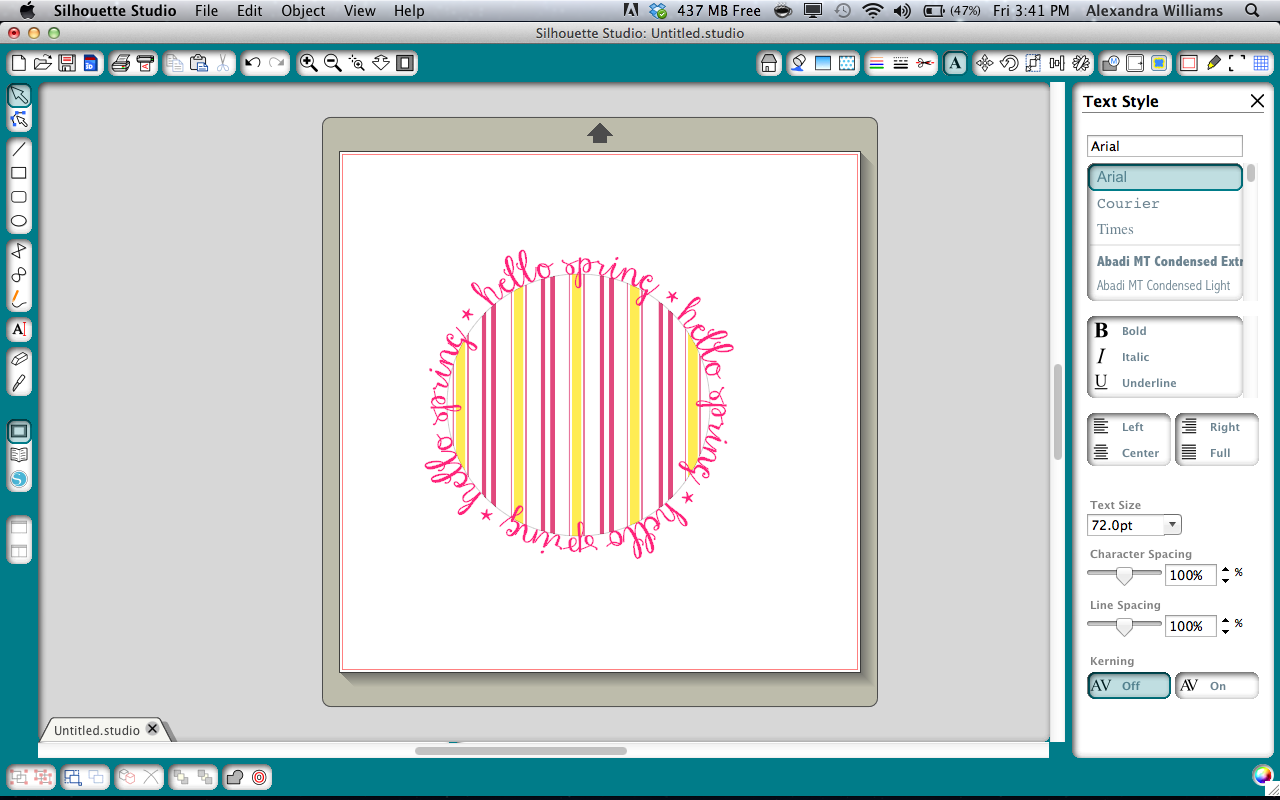1280x800 pixels.
Task: Select the Rounded Rectangle tool
Action: tap(19, 197)
